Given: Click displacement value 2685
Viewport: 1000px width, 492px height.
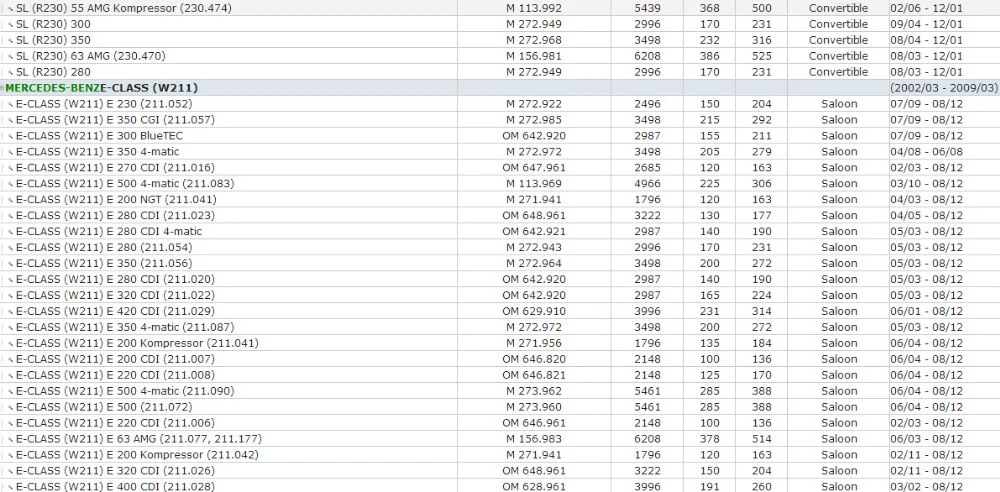Looking at the screenshot, I should [647, 168].
